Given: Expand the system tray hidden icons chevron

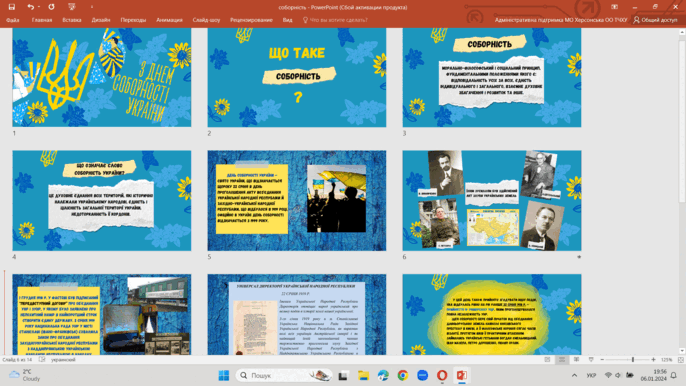Looking at the screenshot, I should [574, 375].
